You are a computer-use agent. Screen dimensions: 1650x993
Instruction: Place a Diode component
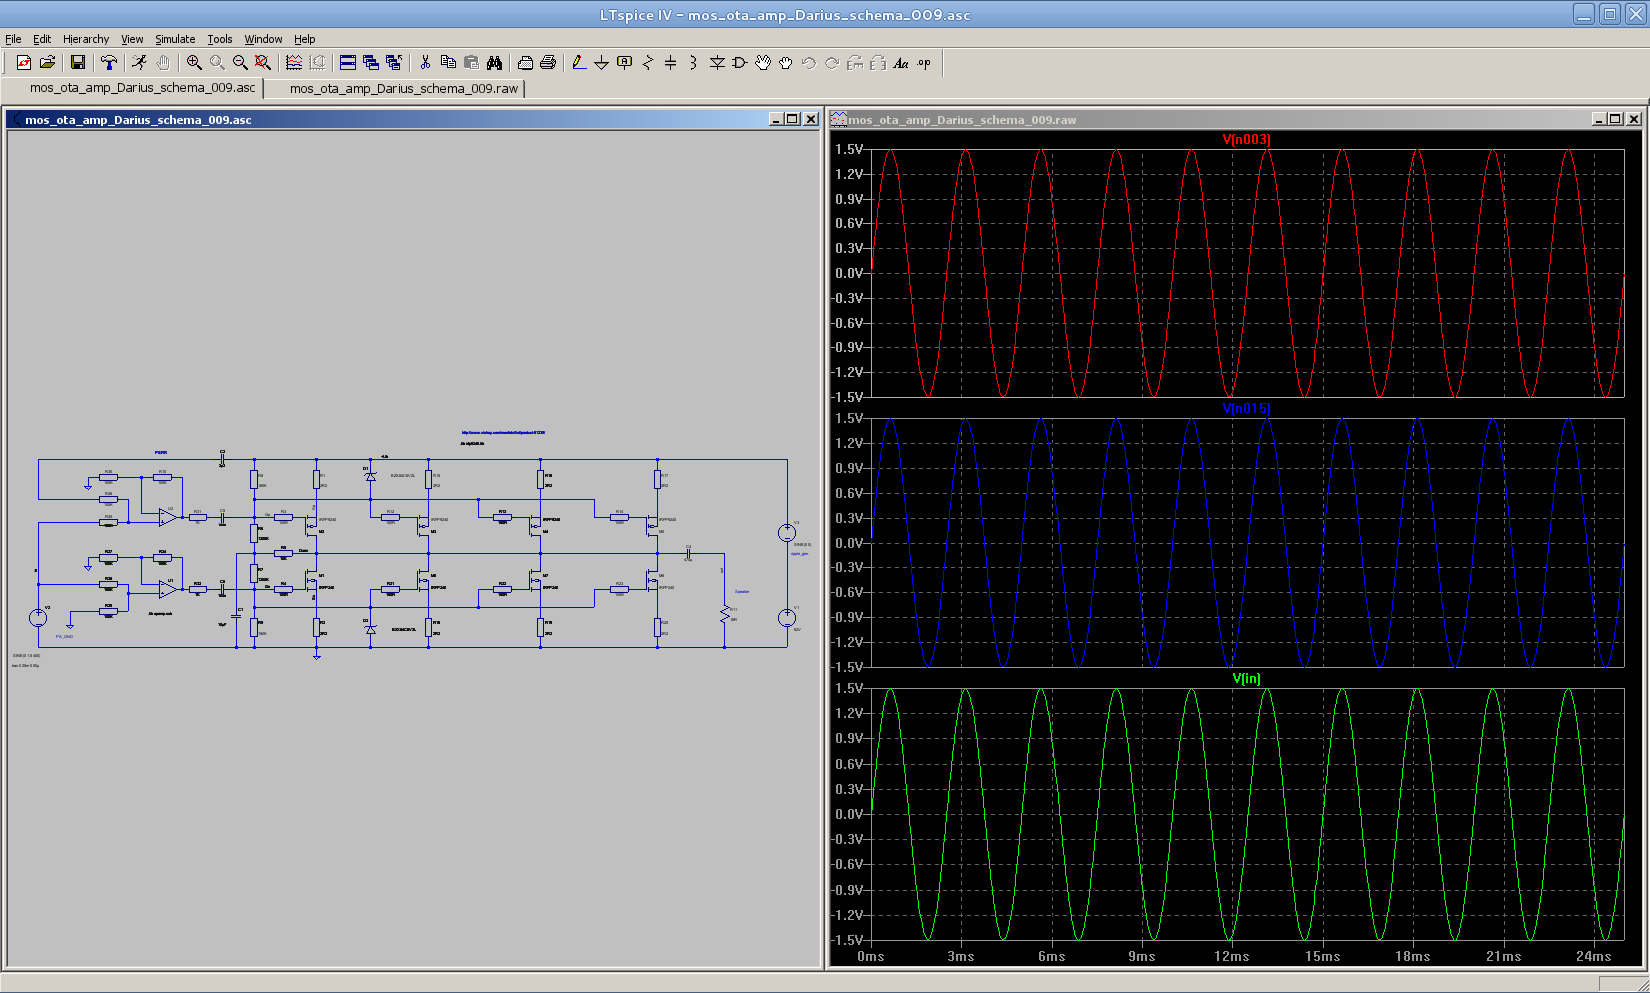[x=717, y=62]
